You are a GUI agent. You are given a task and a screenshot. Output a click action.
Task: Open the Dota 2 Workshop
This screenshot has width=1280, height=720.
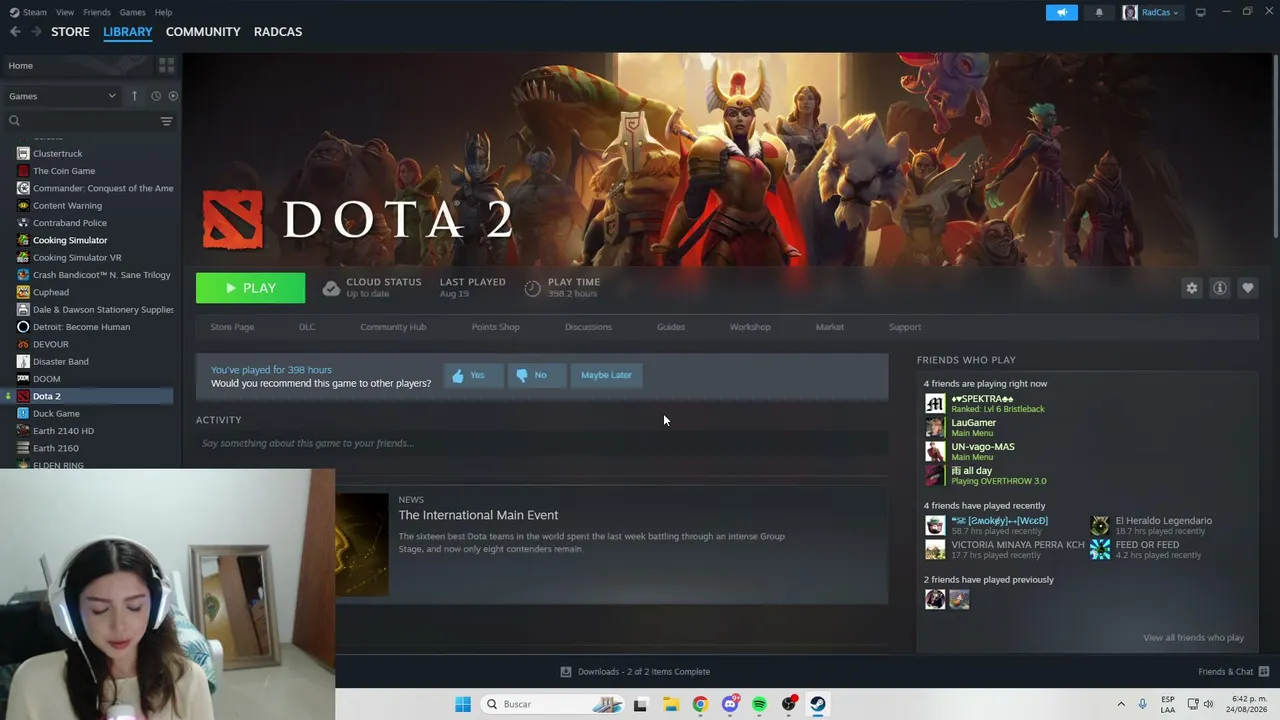(x=750, y=327)
